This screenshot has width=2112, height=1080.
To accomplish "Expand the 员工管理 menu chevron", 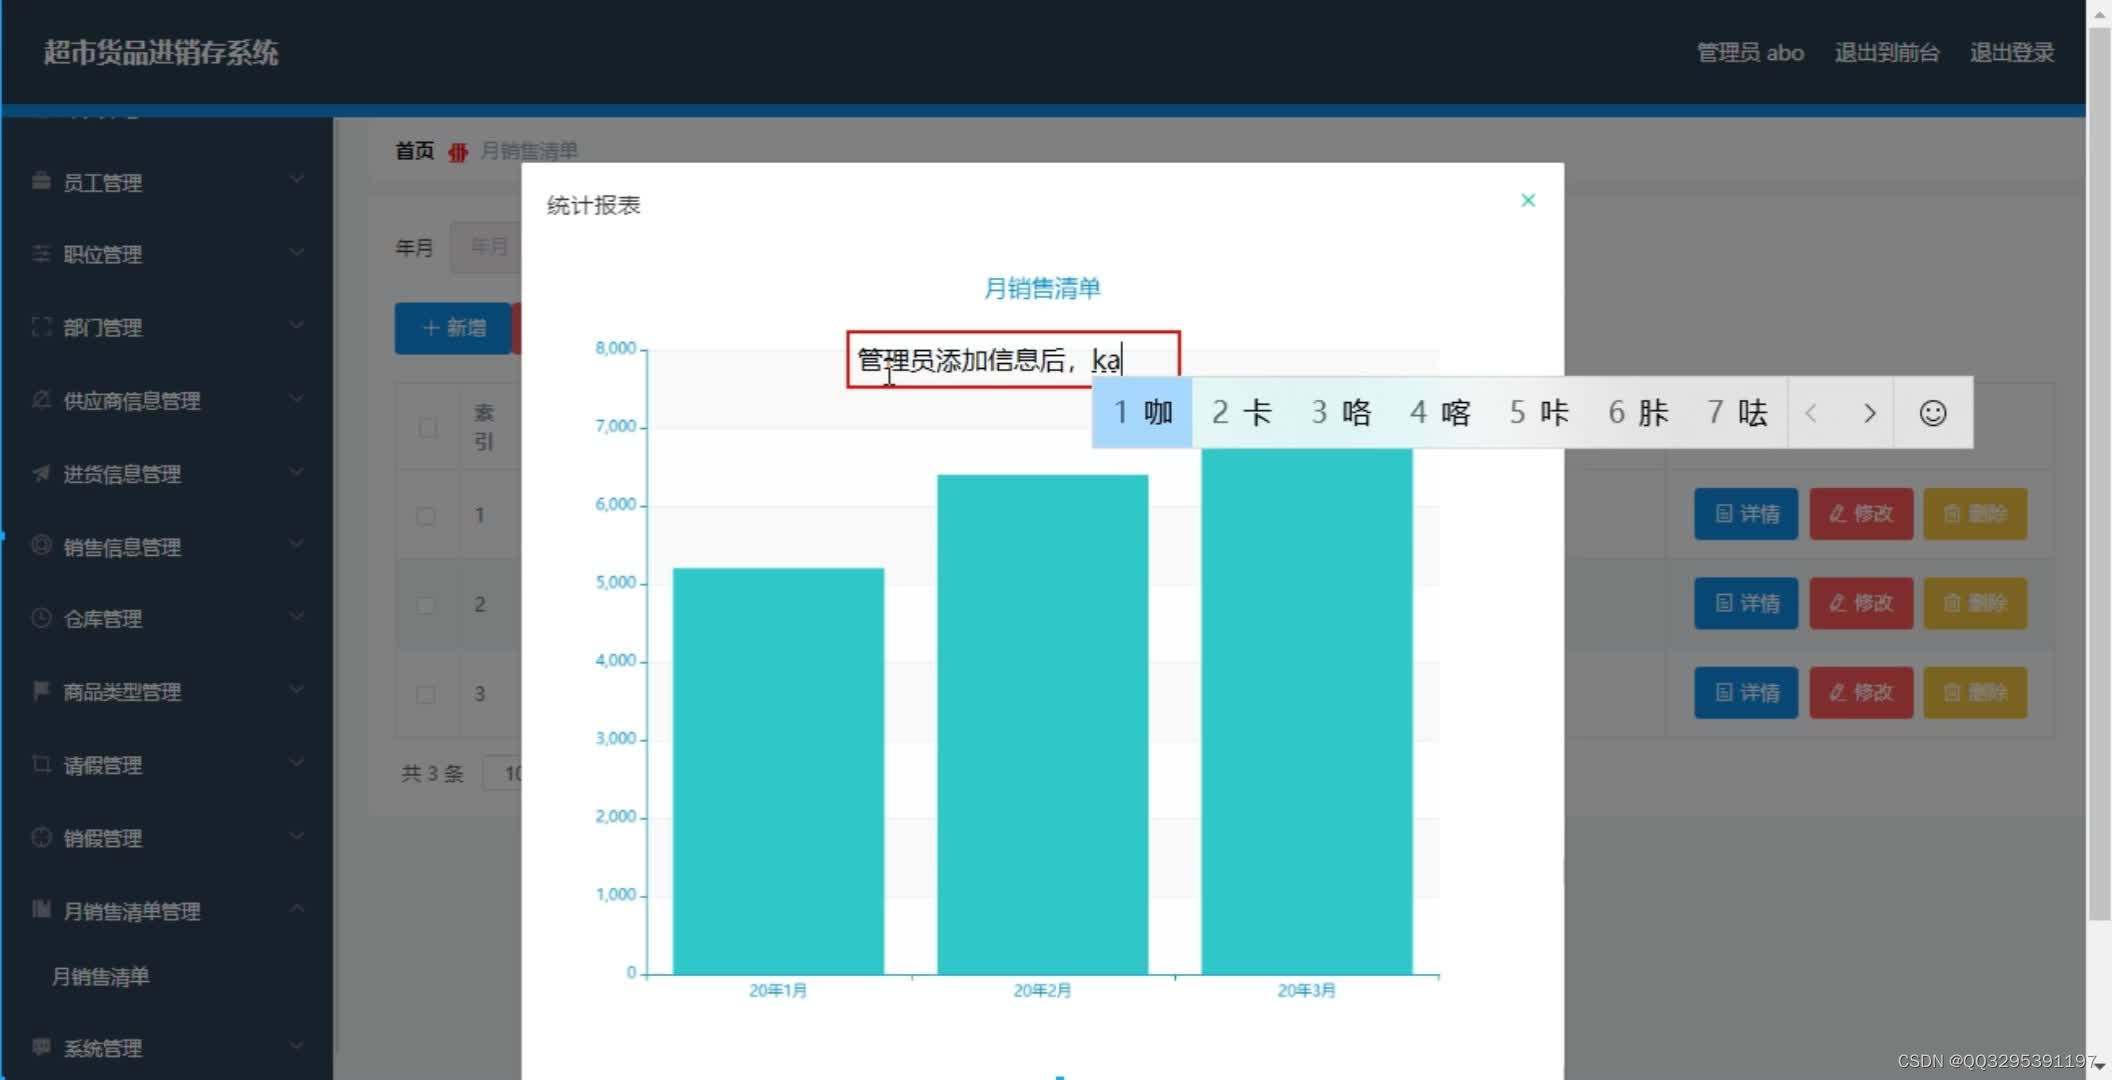I will pyautogui.click(x=297, y=180).
